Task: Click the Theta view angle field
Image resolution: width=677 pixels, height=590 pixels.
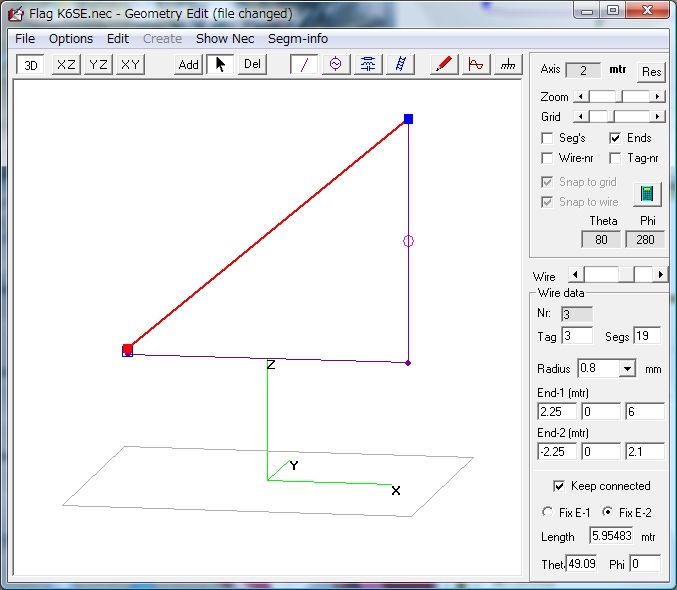Action: tap(601, 240)
